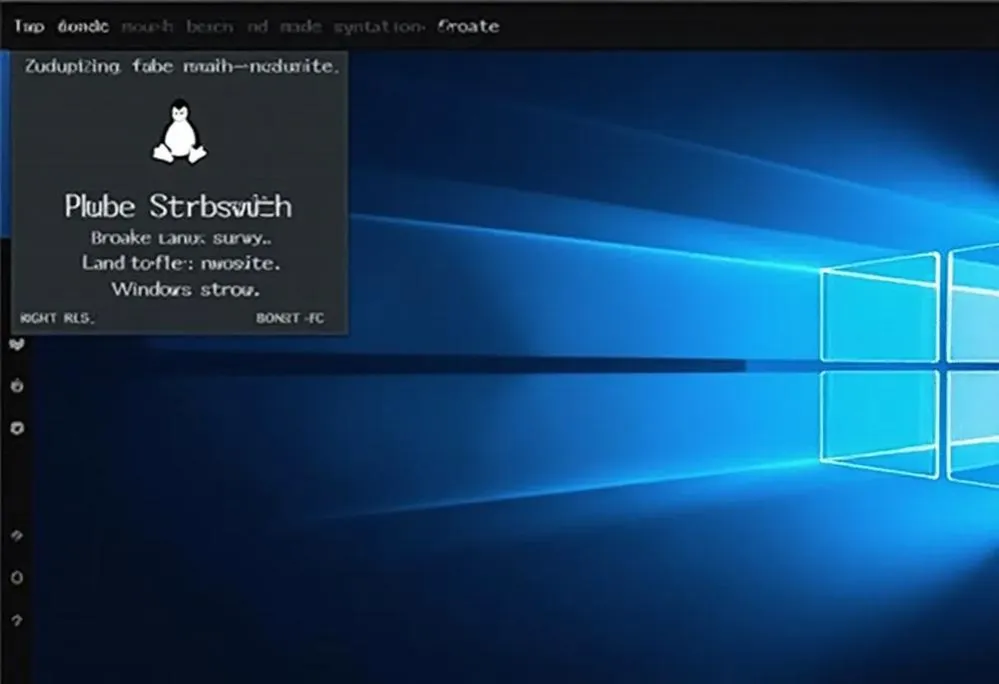Select the dimmed 'bercn' top bar item
999x684 pixels.
pyautogui.click(x=210, y=27)
